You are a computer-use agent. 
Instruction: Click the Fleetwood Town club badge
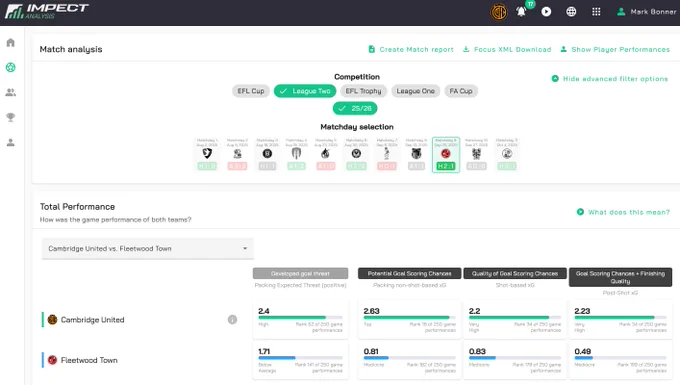[52, 360]
